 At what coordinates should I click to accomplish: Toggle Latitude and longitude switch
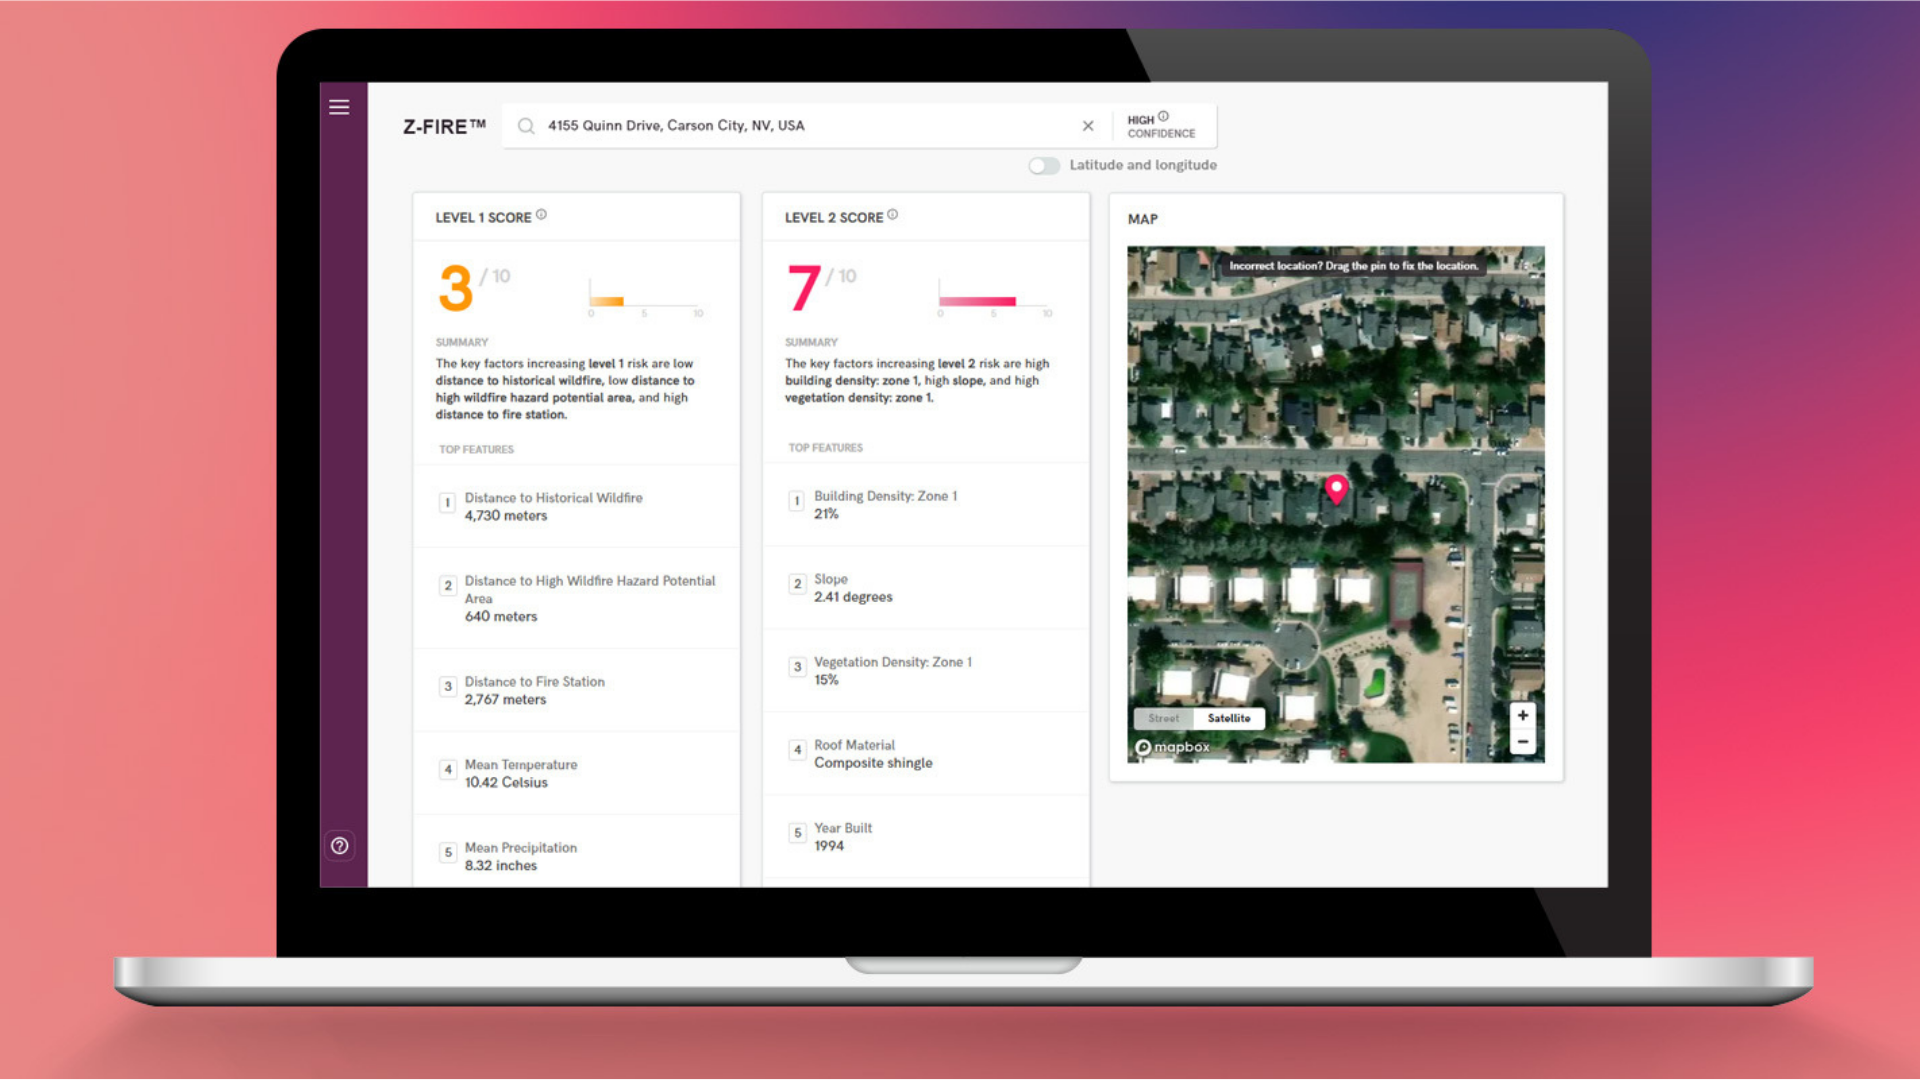click(1044, 166)
